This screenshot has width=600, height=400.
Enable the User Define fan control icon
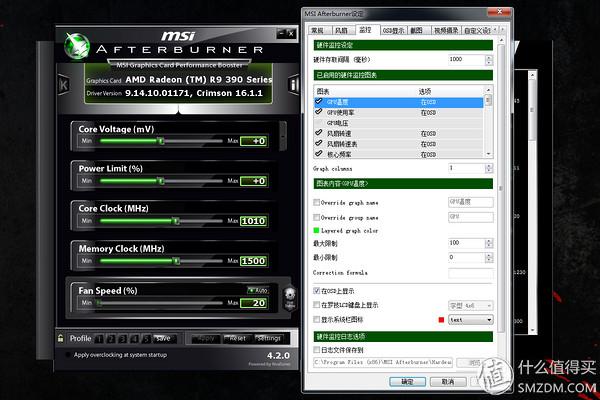(x=290, y=298)
